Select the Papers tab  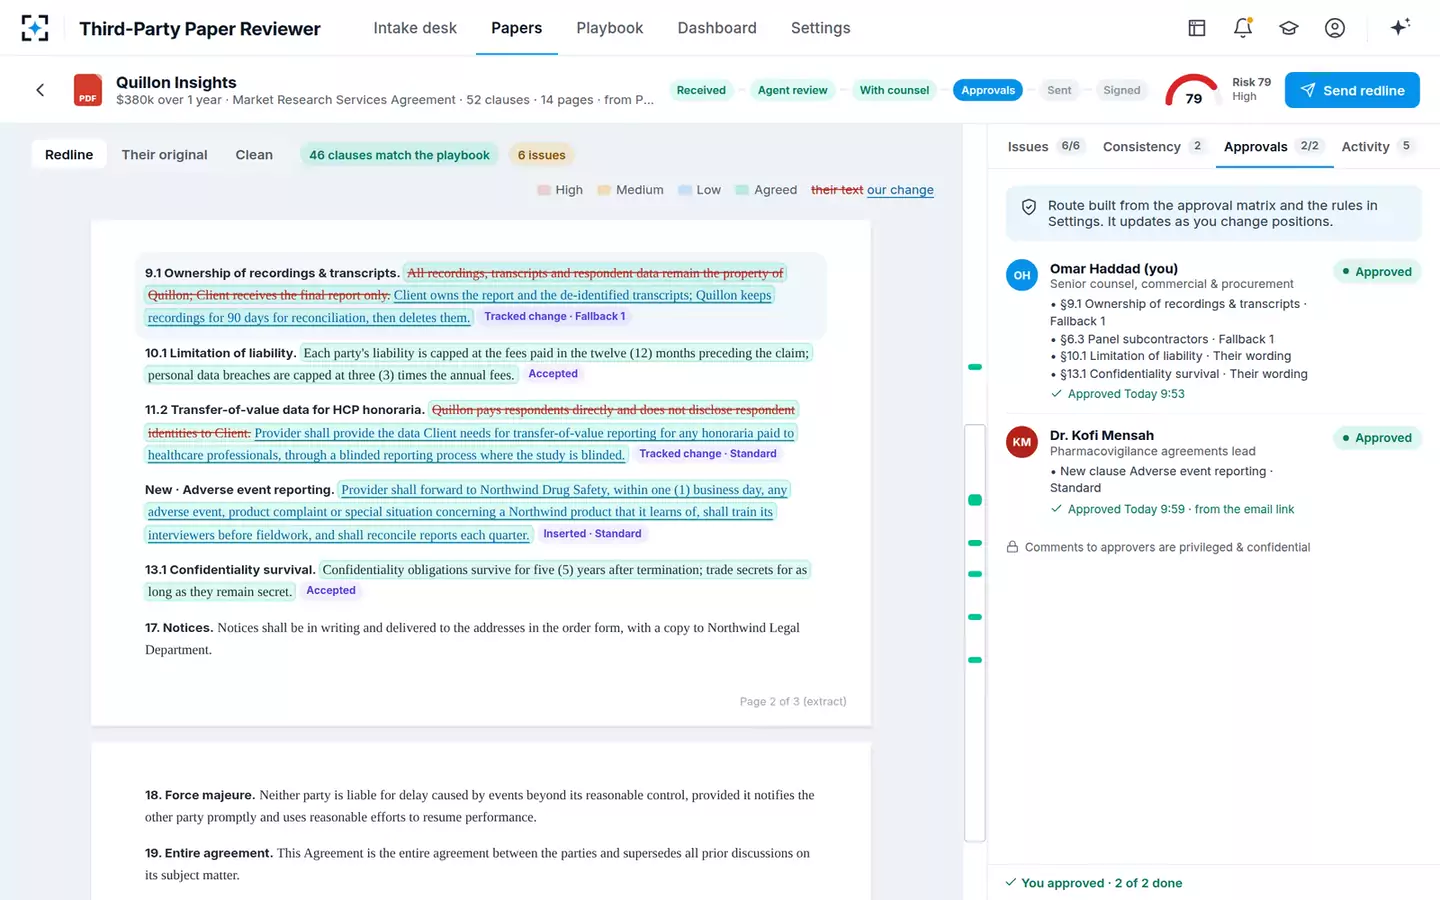pos(517,28)
